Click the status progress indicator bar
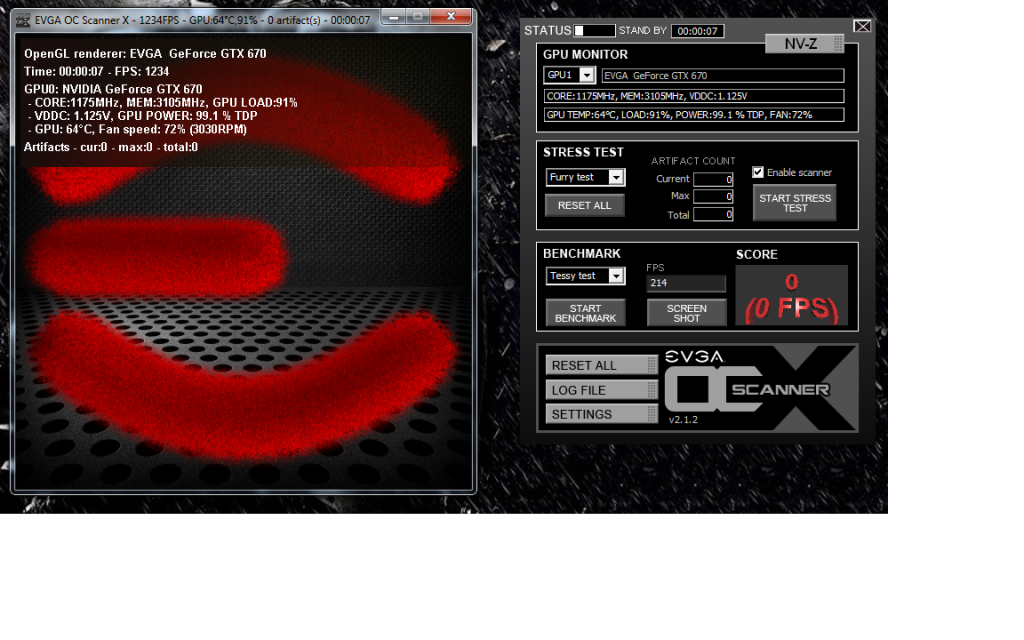 (594, 31)
